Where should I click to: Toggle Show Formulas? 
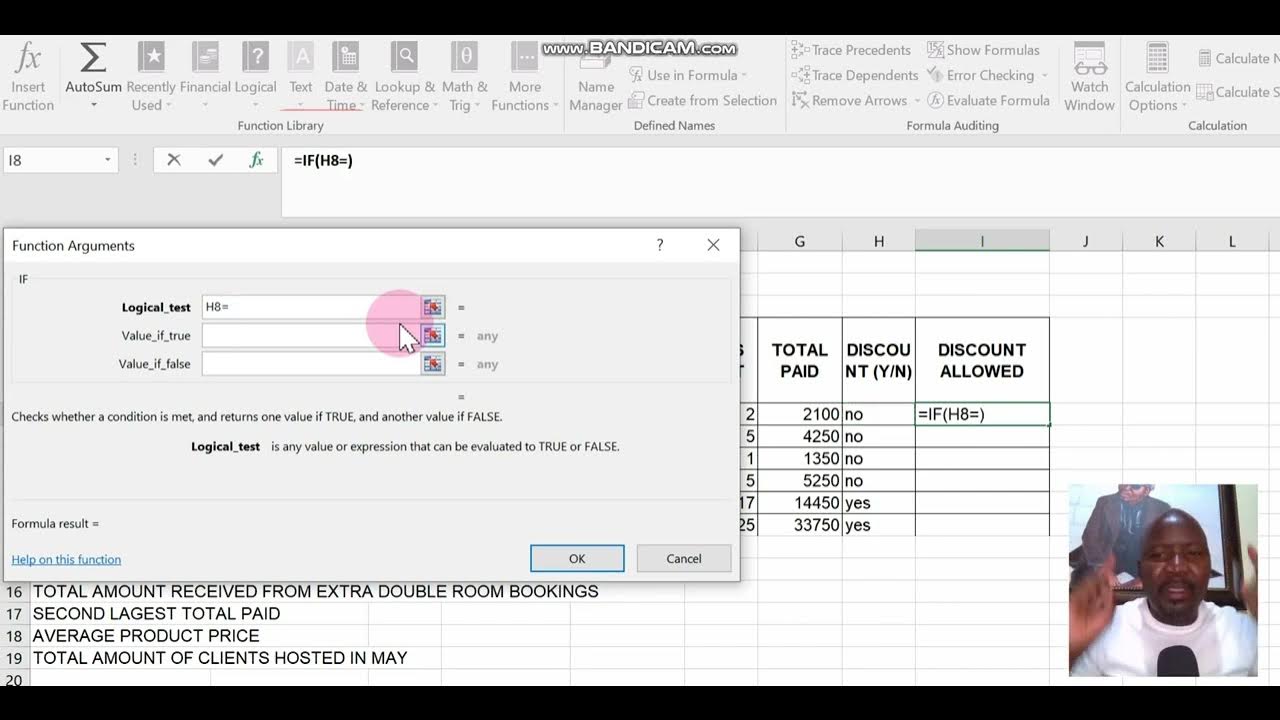[983, 50]
